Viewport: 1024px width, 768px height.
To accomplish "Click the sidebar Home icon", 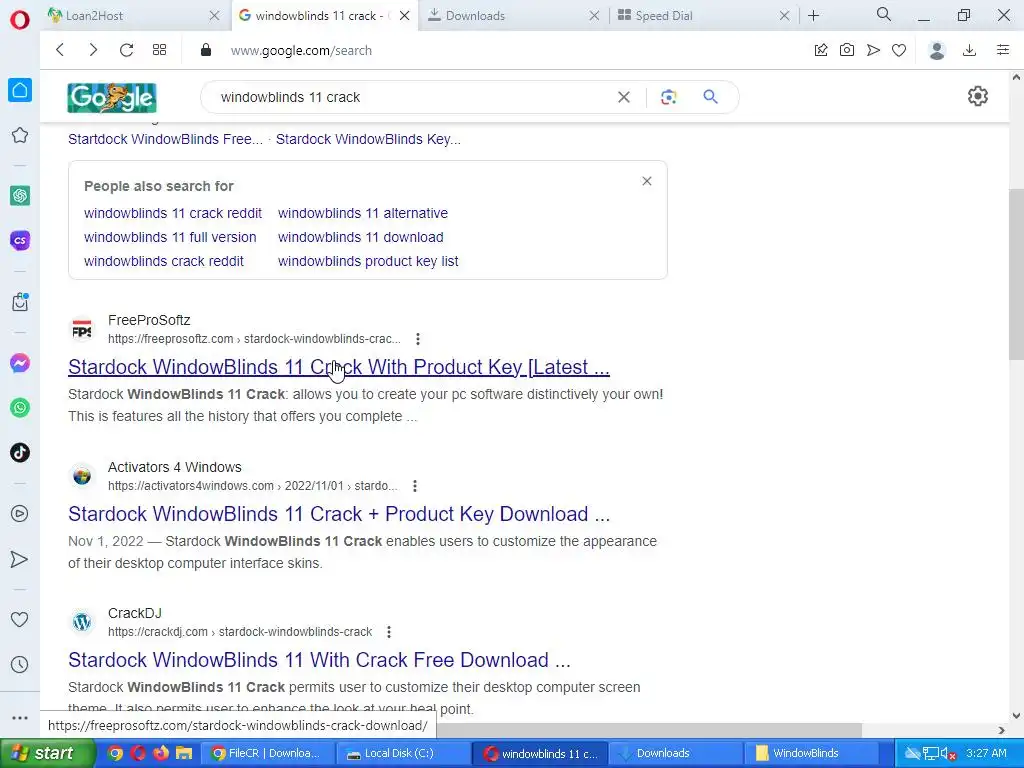I will 20,90.
